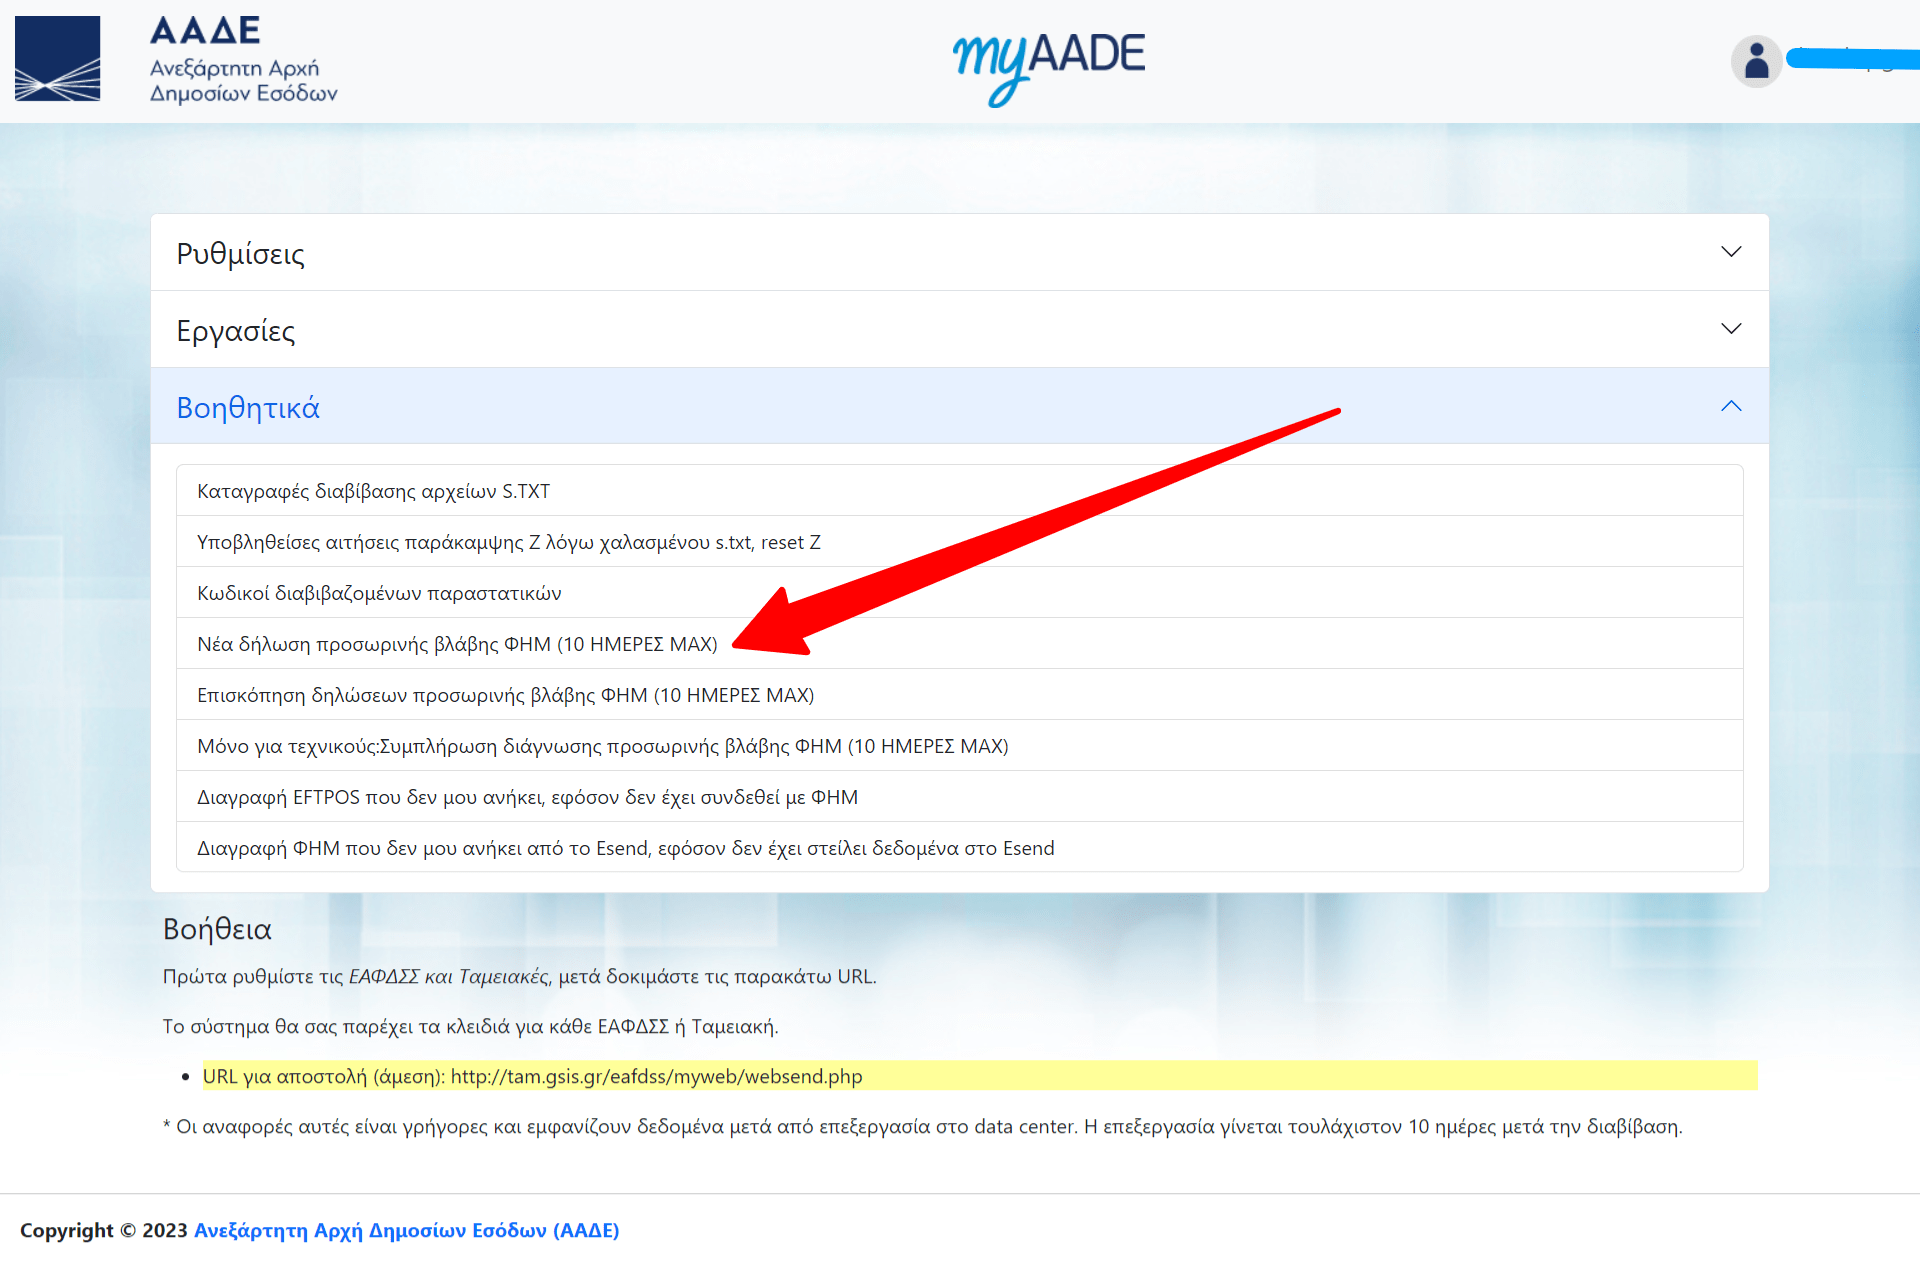Viewport: 1920px width, 1265px height.
Task: Click the Βοηθητικά accordion header title
Action: pos(248,407)
